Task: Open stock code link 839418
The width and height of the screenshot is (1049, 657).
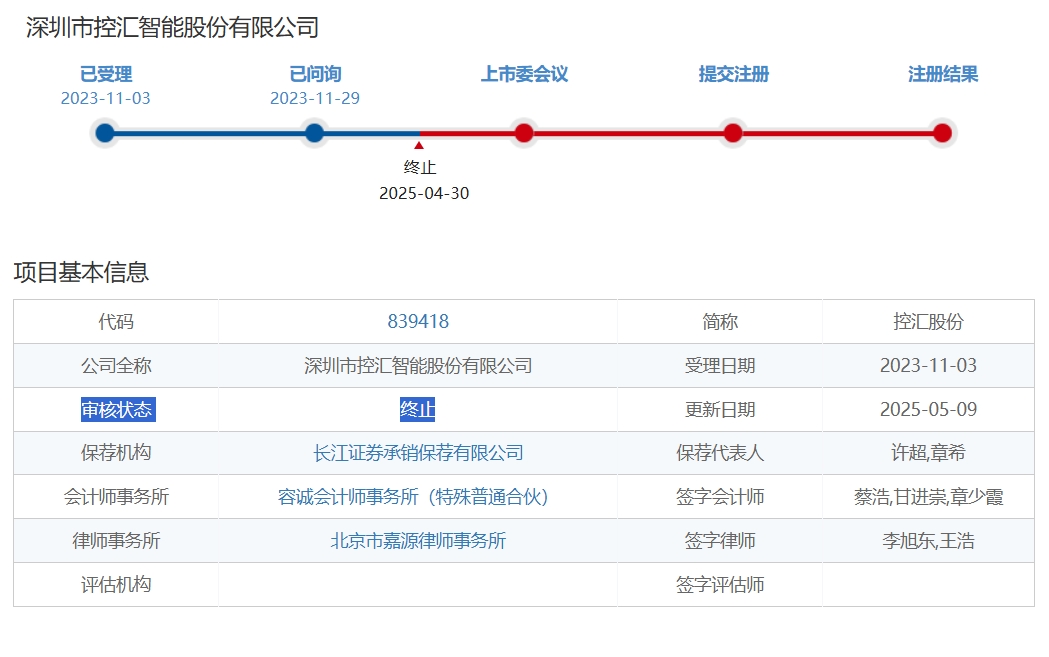Action: 418,322
